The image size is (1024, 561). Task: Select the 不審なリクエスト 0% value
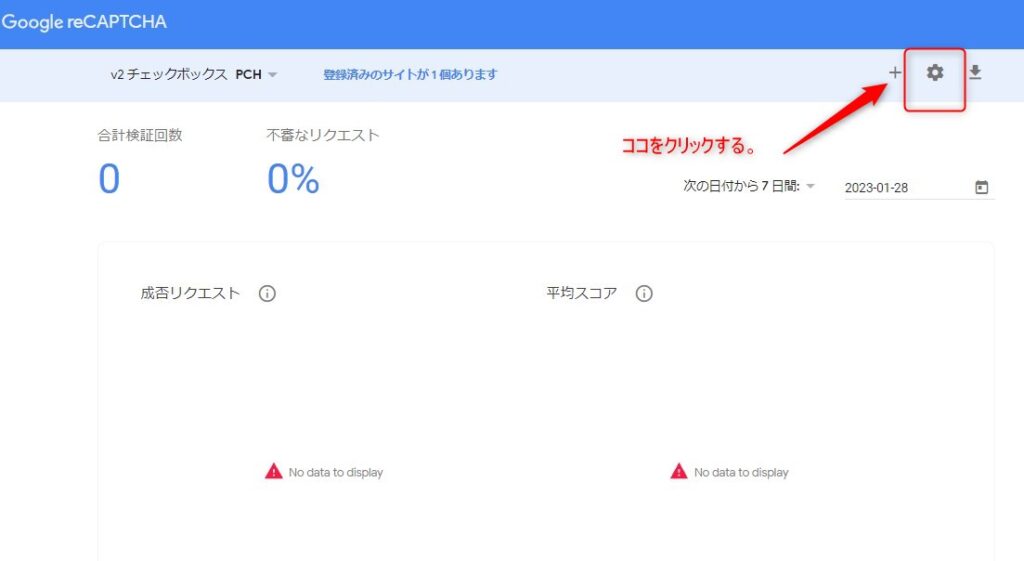pyautogui.click(x=293, y=180)
